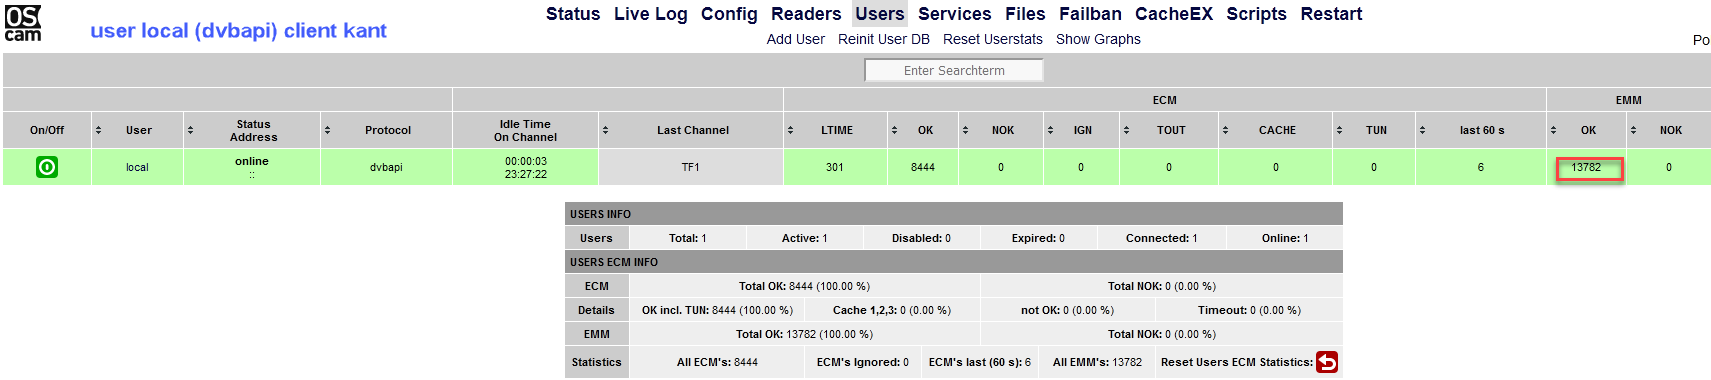The height and width of the screenshot is (380, 1711).
Task: Sort by Protocol column sort arrows
Action: 327,130
